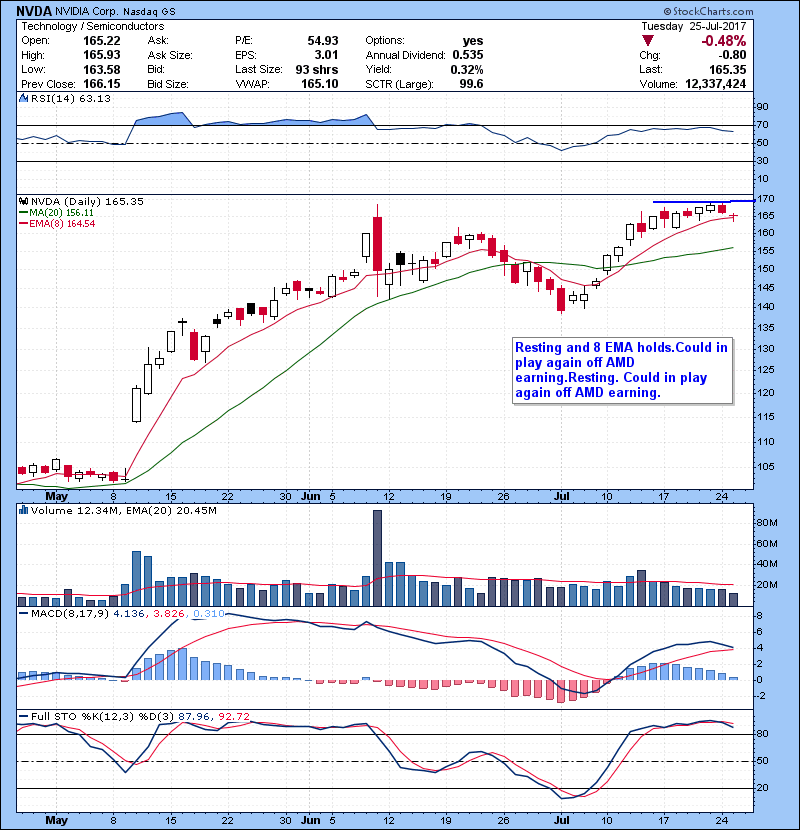Click the red EMA(8) legend line
The image size is (800, 830).
click(22, 224)
